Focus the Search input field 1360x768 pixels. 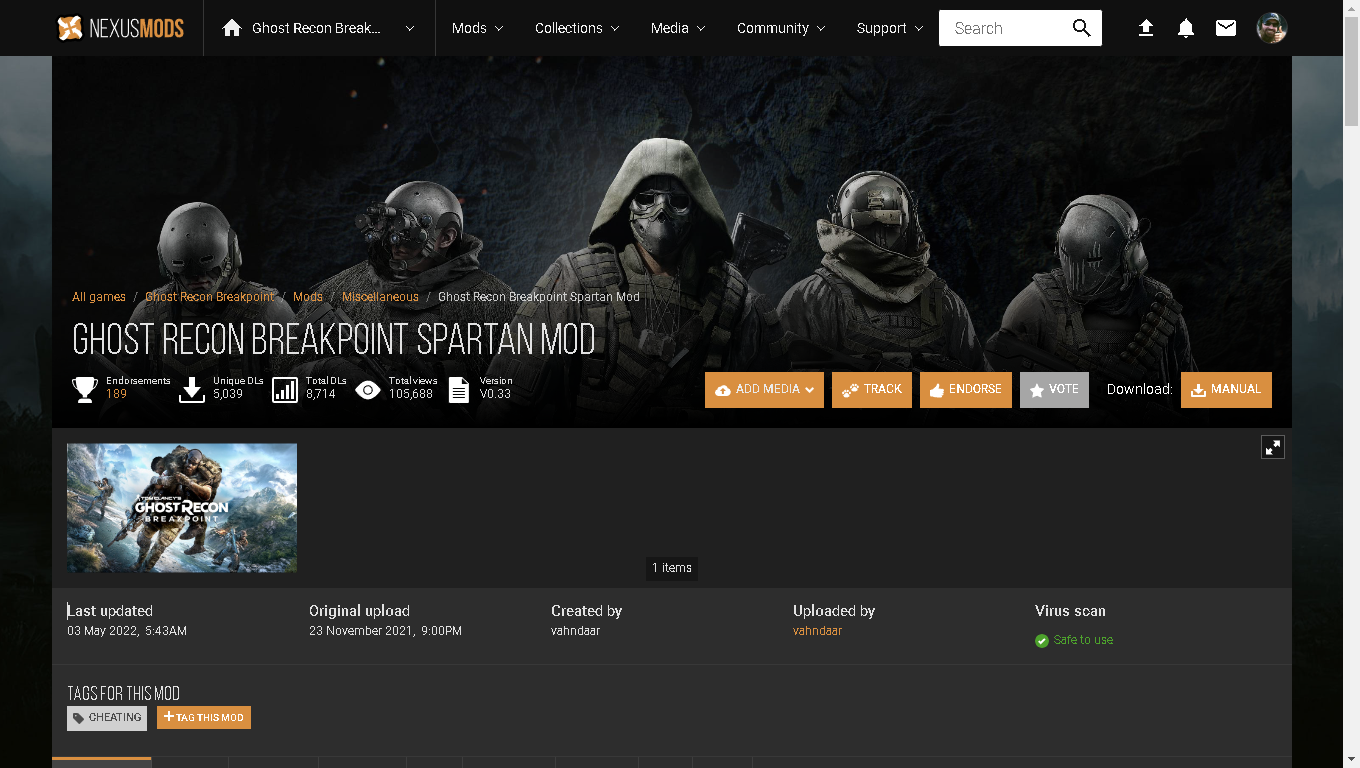click(1004, 28)
